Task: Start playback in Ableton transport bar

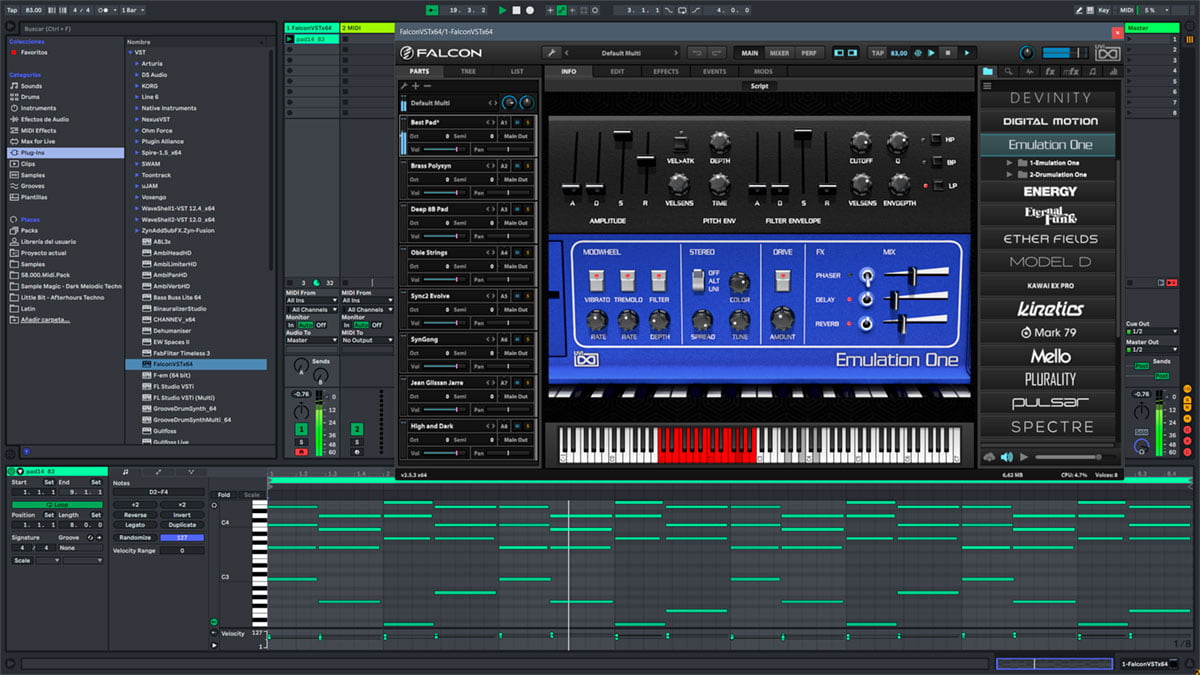Action: click(x=502, y=10)
